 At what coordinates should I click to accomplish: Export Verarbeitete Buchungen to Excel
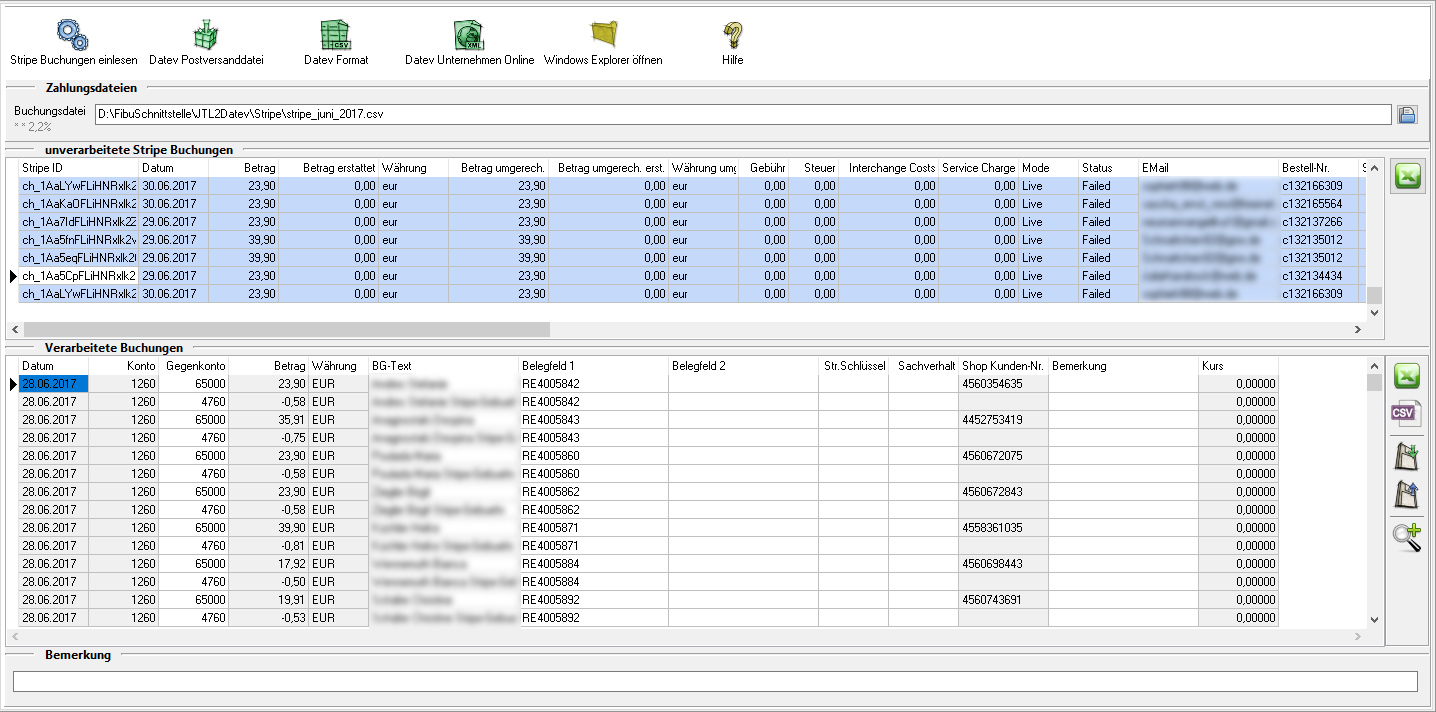click(1407, 377)
